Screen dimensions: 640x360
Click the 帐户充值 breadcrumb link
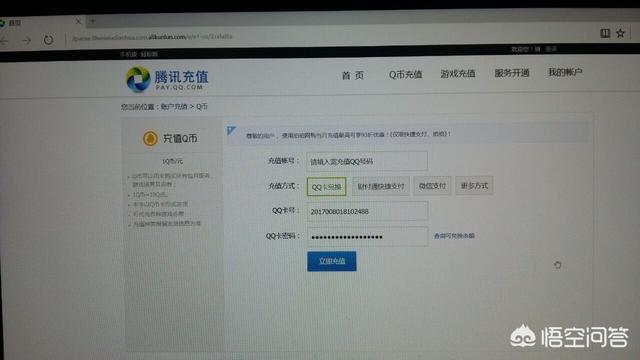(x=173, y=107)
